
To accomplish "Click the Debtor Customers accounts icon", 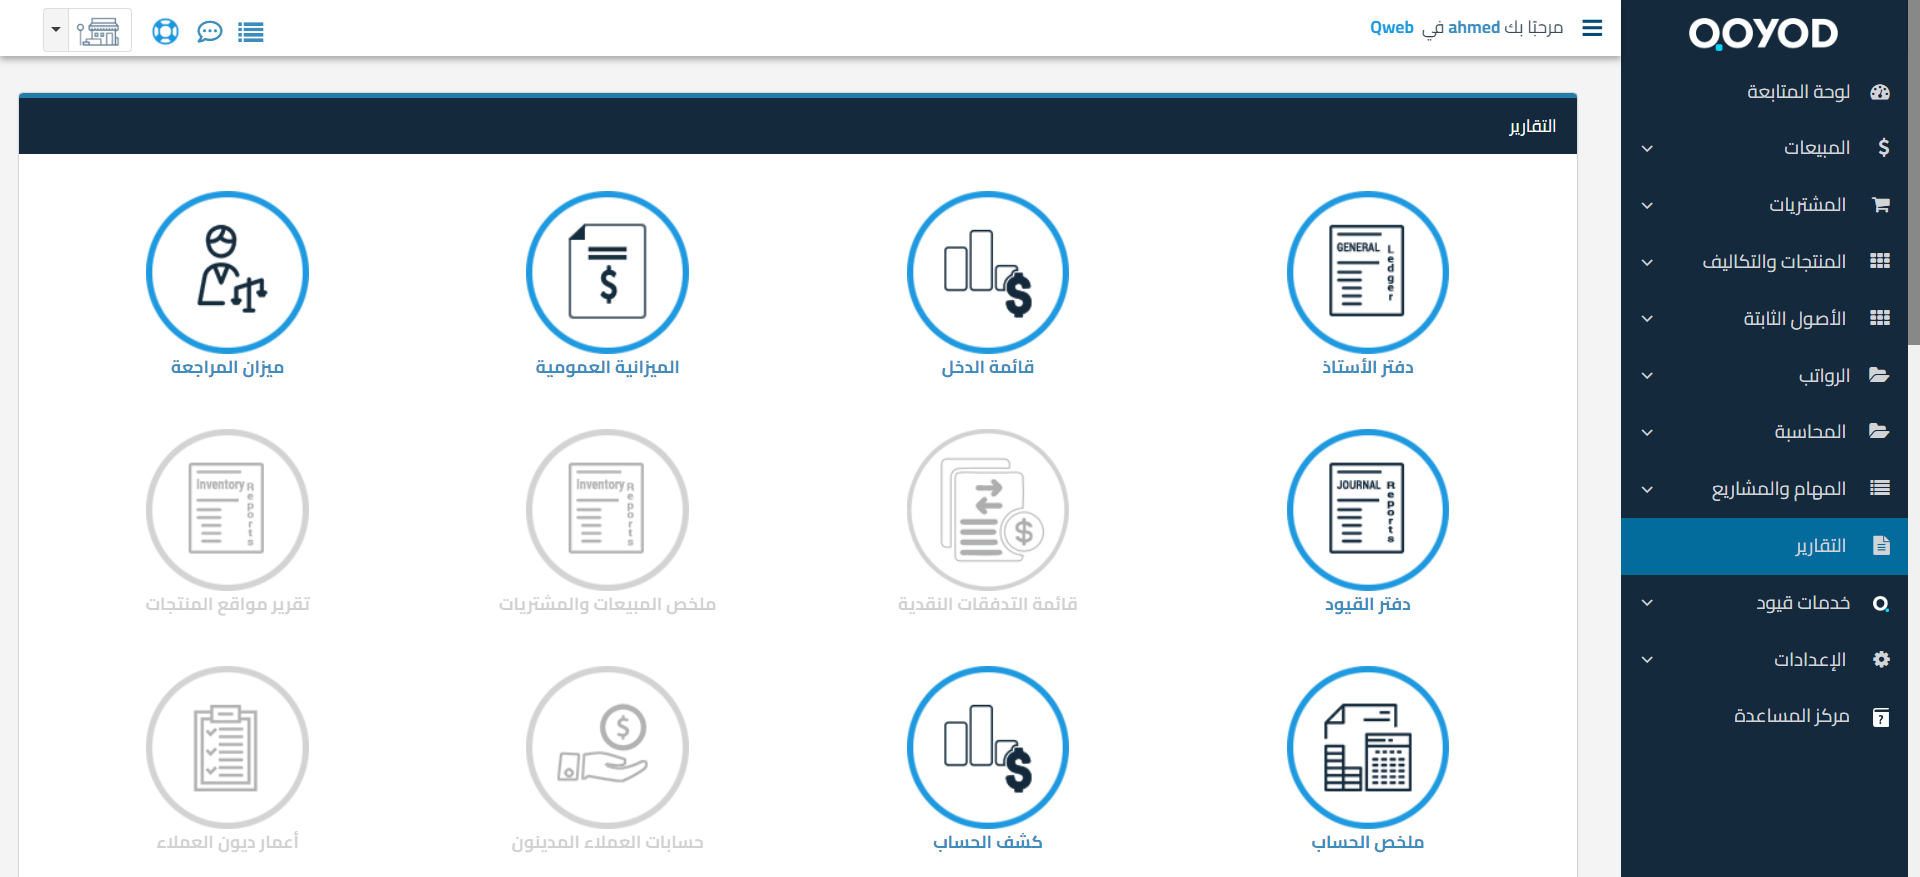I will (x=607, y=747).
